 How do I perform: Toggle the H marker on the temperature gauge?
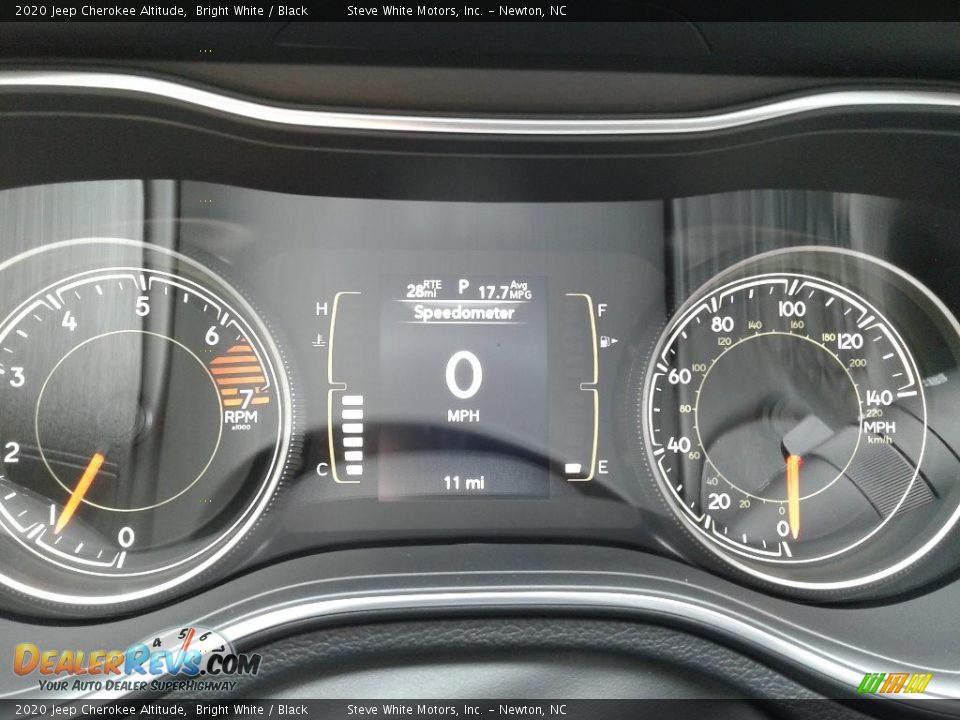(x=321, y=308)
